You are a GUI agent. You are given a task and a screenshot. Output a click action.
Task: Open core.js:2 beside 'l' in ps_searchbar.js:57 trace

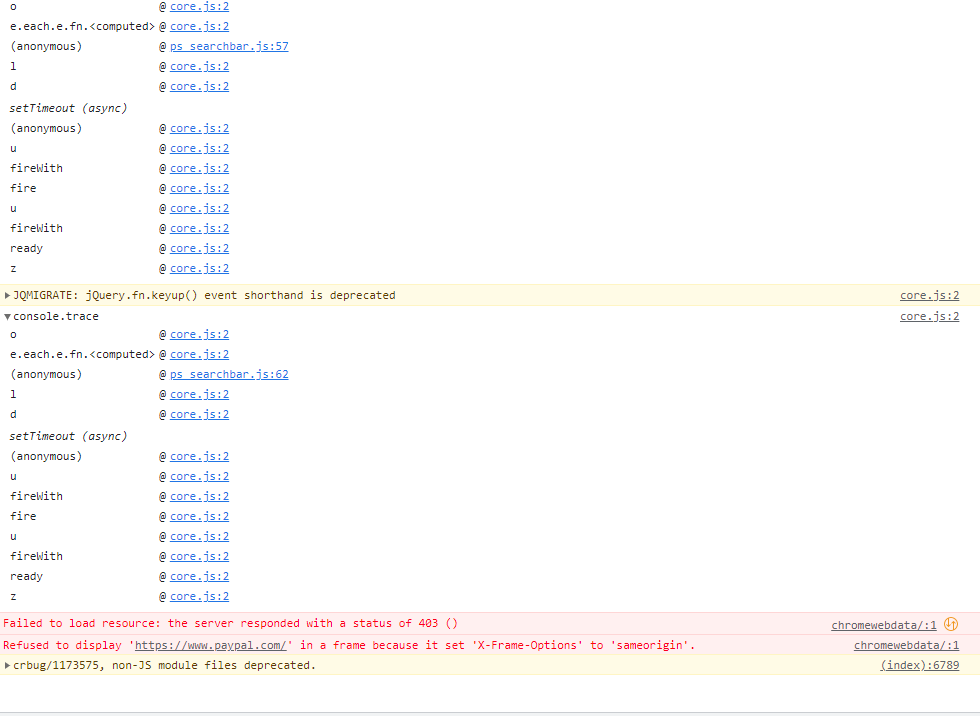pyautogui.click(x=199, y=66)
